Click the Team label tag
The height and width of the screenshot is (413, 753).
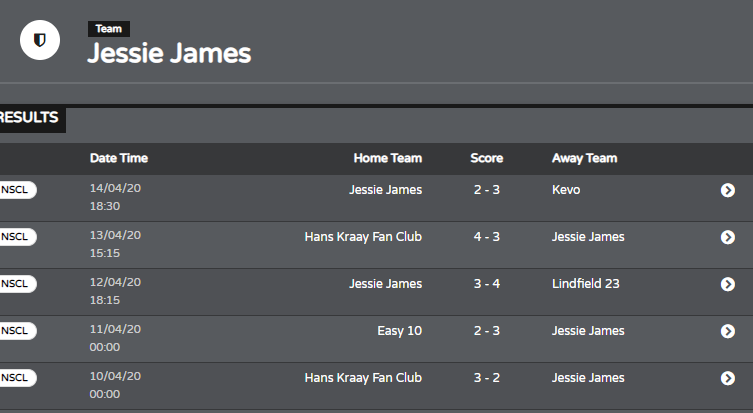pos(109,29)
